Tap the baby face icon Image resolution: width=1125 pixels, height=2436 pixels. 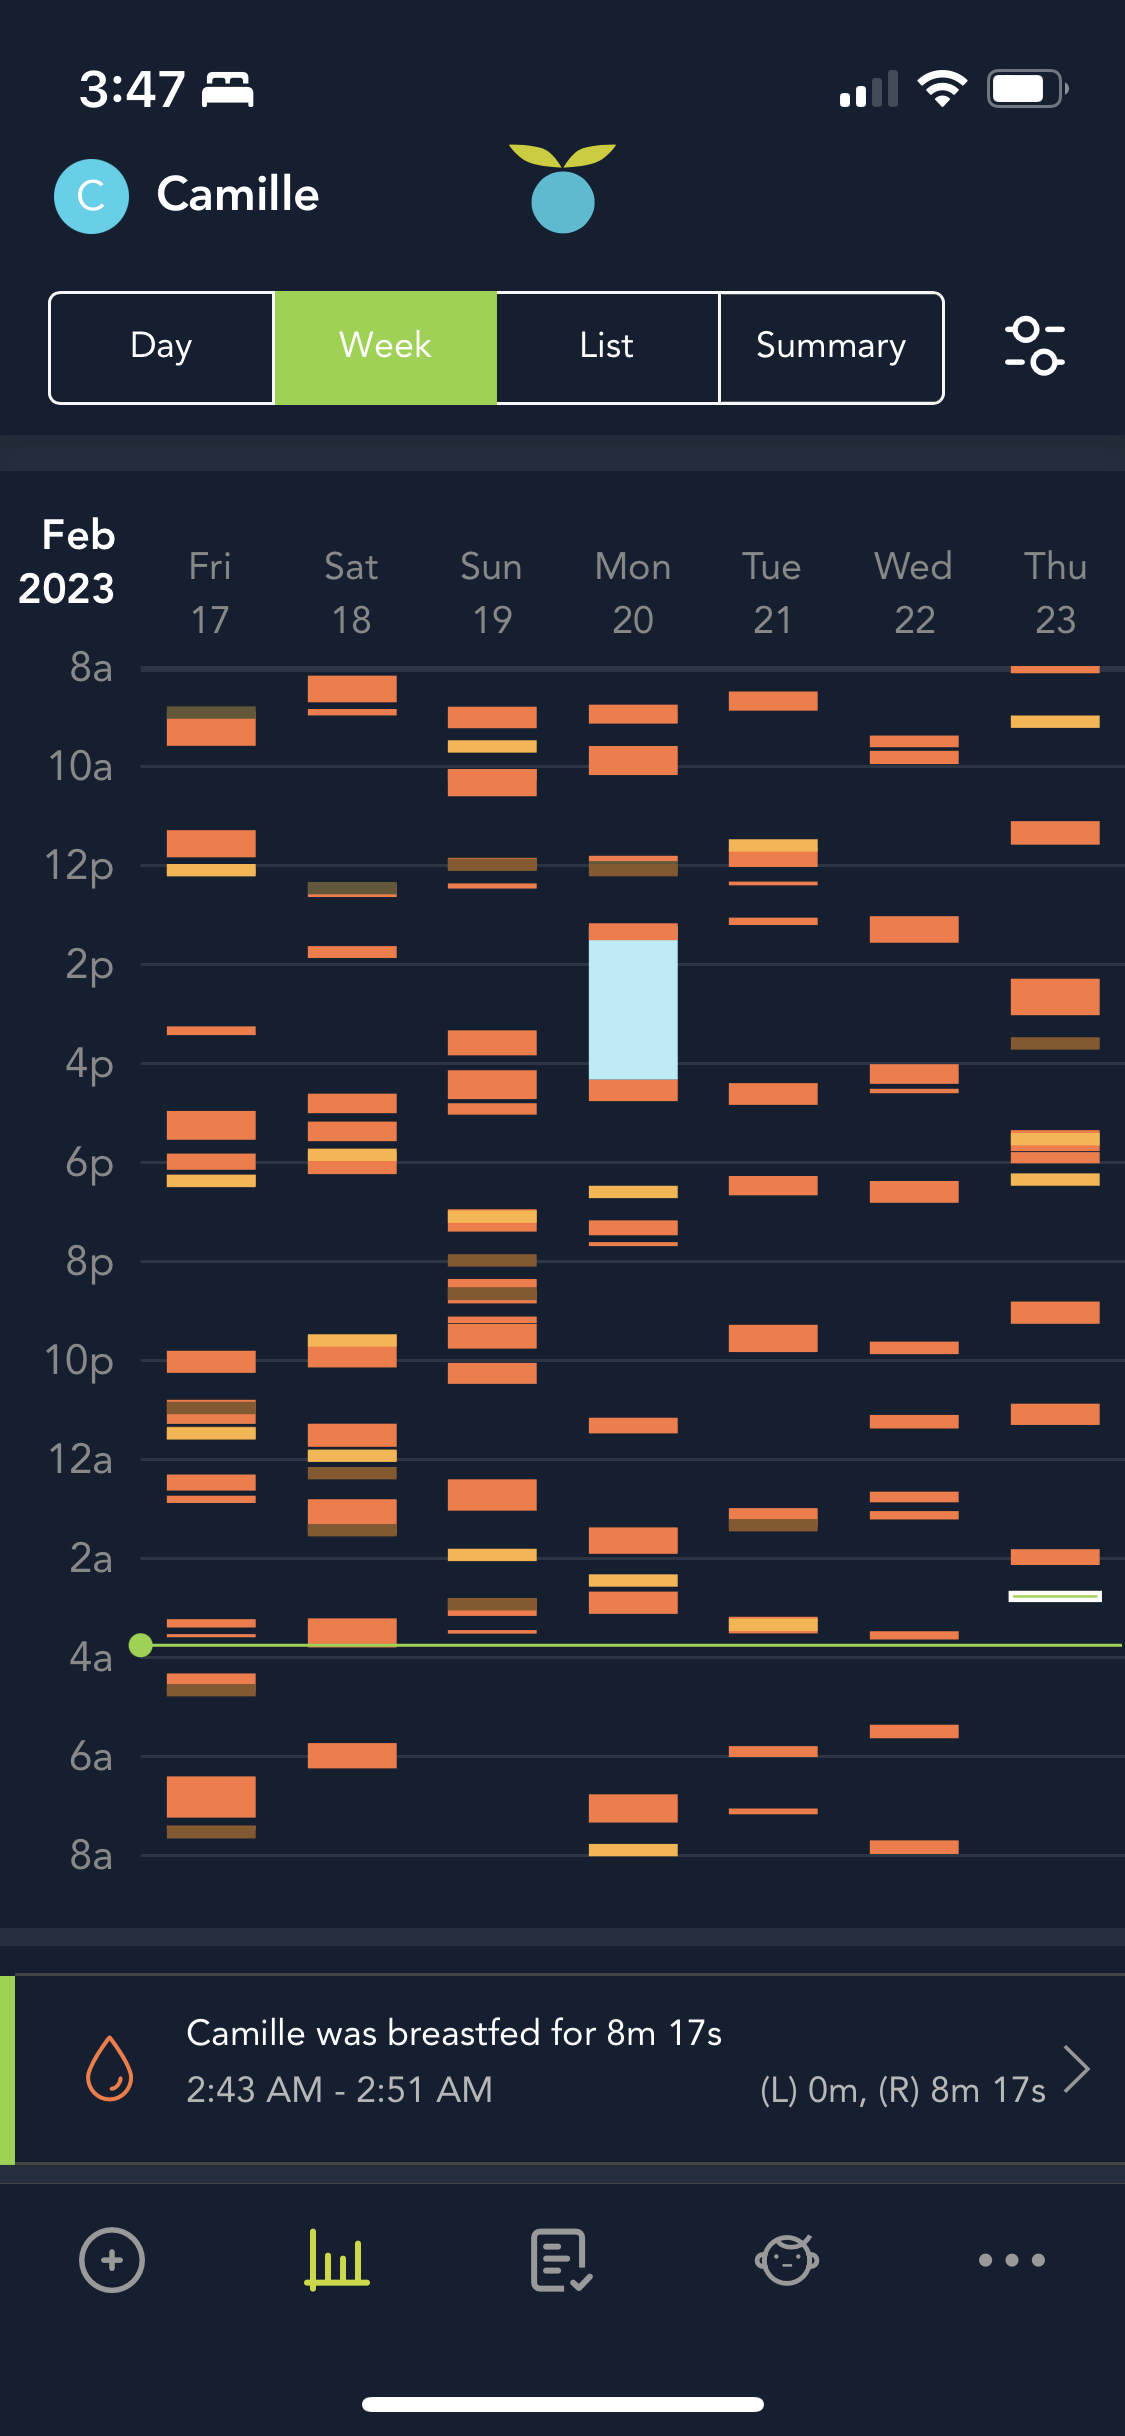coord(787,2259)
